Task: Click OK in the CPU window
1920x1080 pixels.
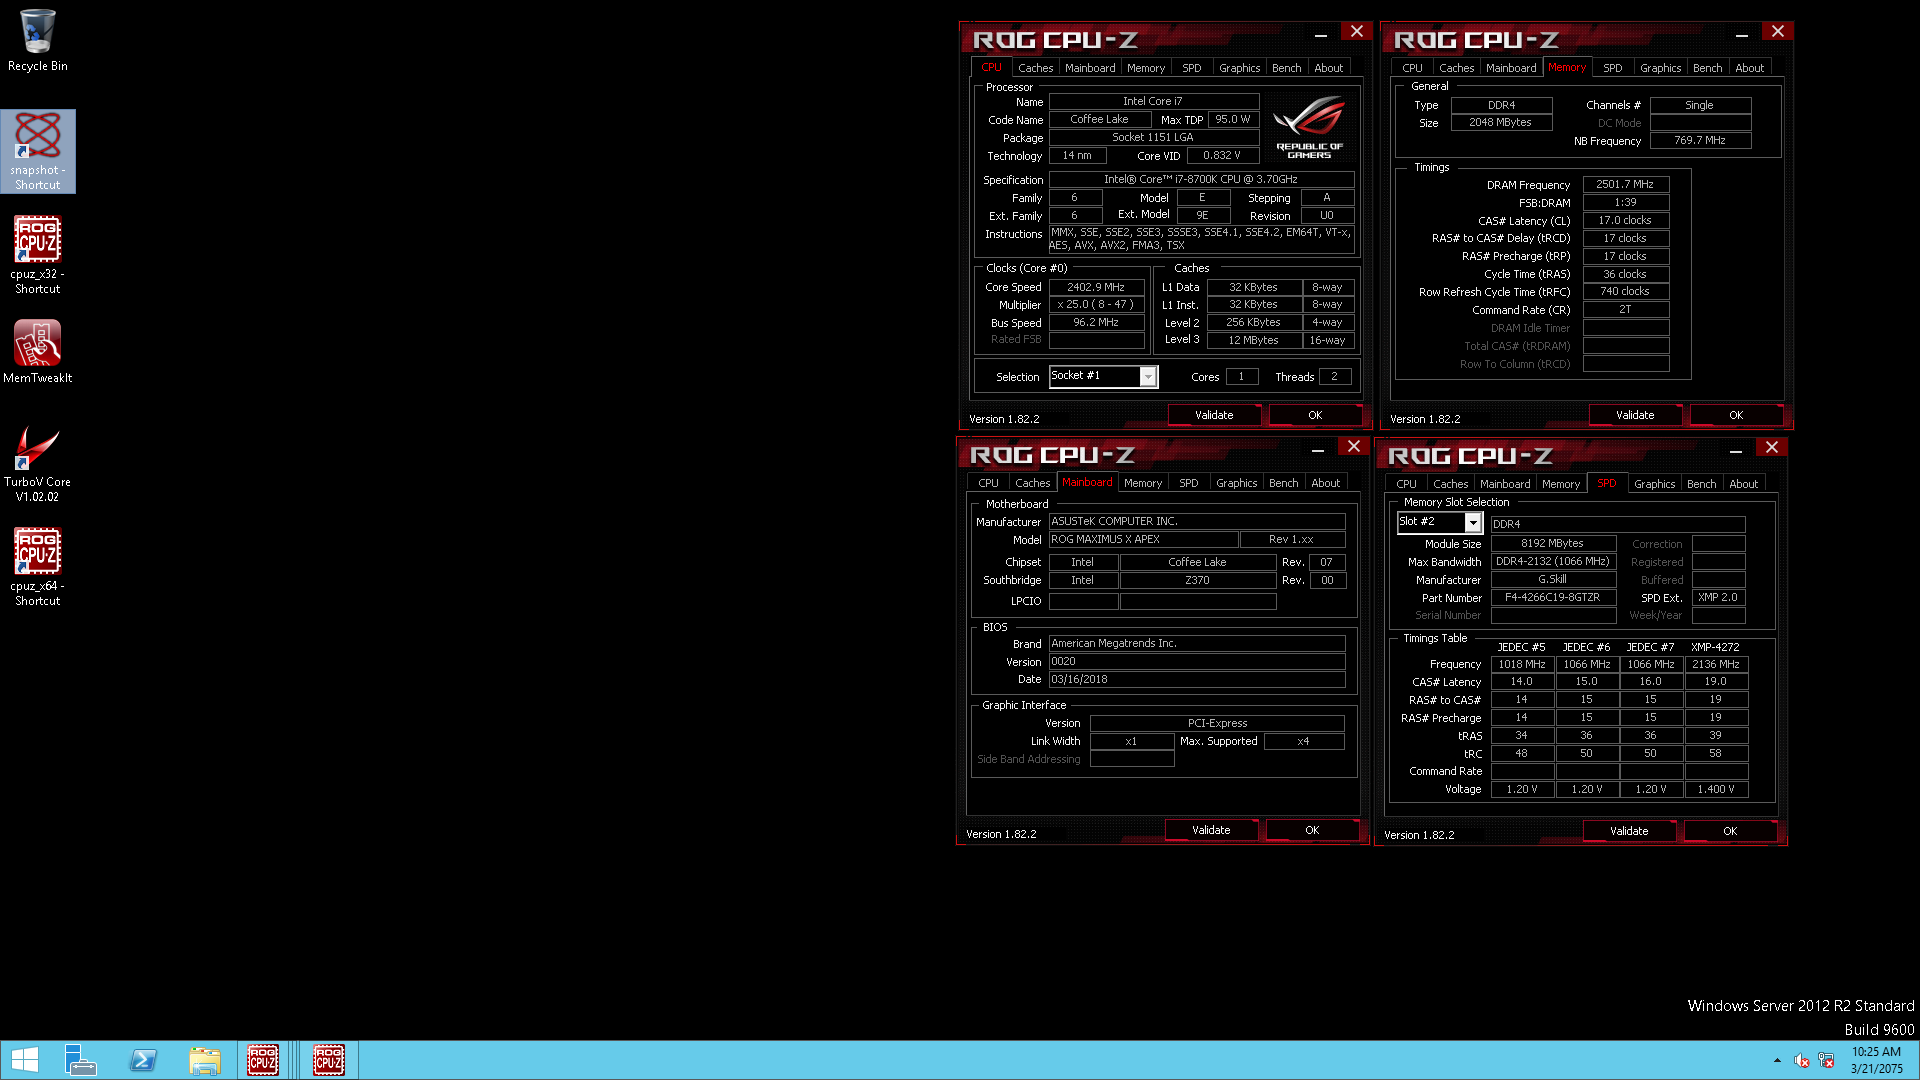Action: [1315, 415]
